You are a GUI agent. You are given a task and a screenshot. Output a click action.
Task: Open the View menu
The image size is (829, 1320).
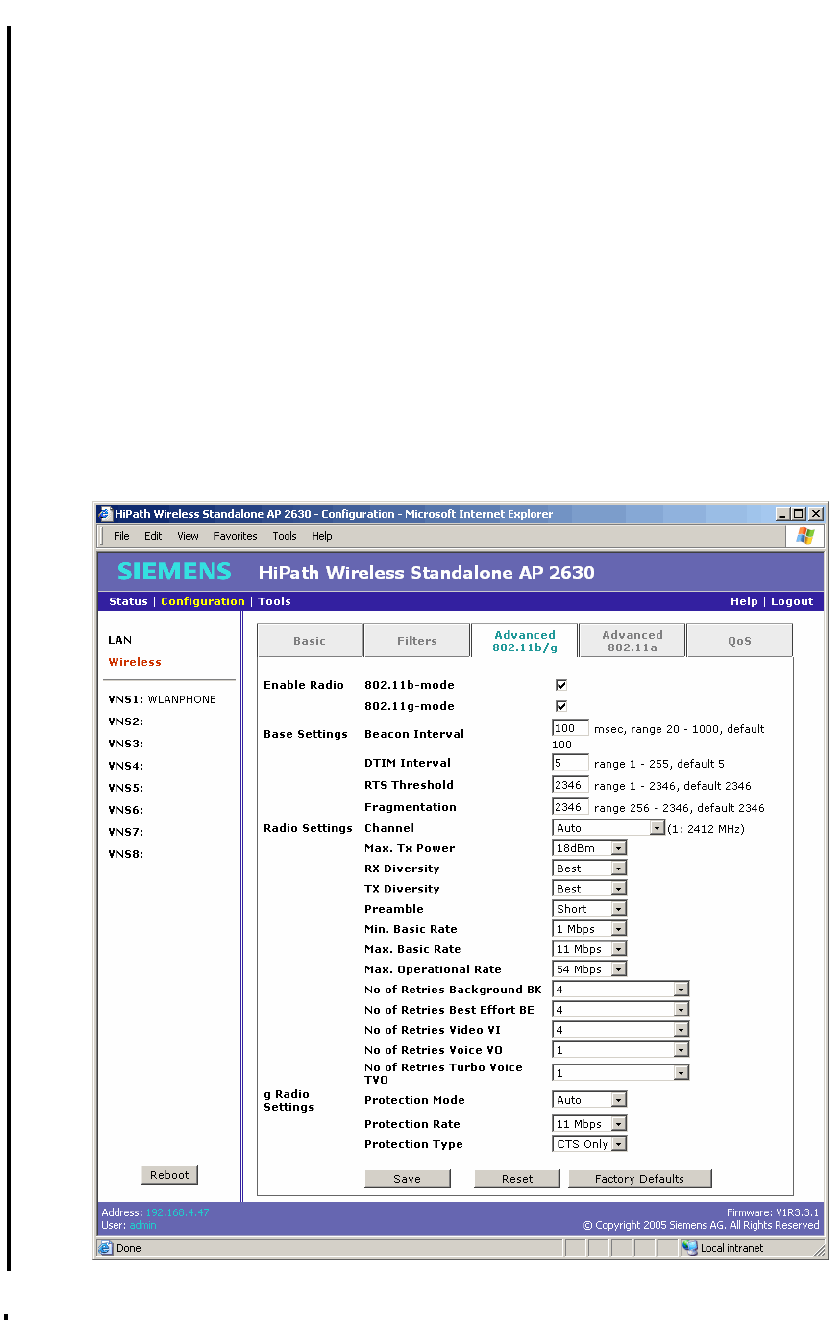tap(188, 536)
